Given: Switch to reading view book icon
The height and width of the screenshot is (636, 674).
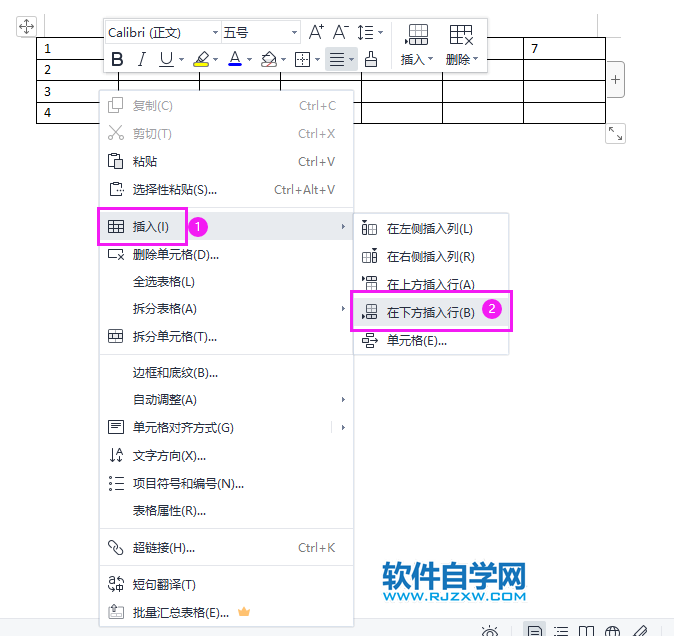Looking at the screenshot, I should pos(586,631).
